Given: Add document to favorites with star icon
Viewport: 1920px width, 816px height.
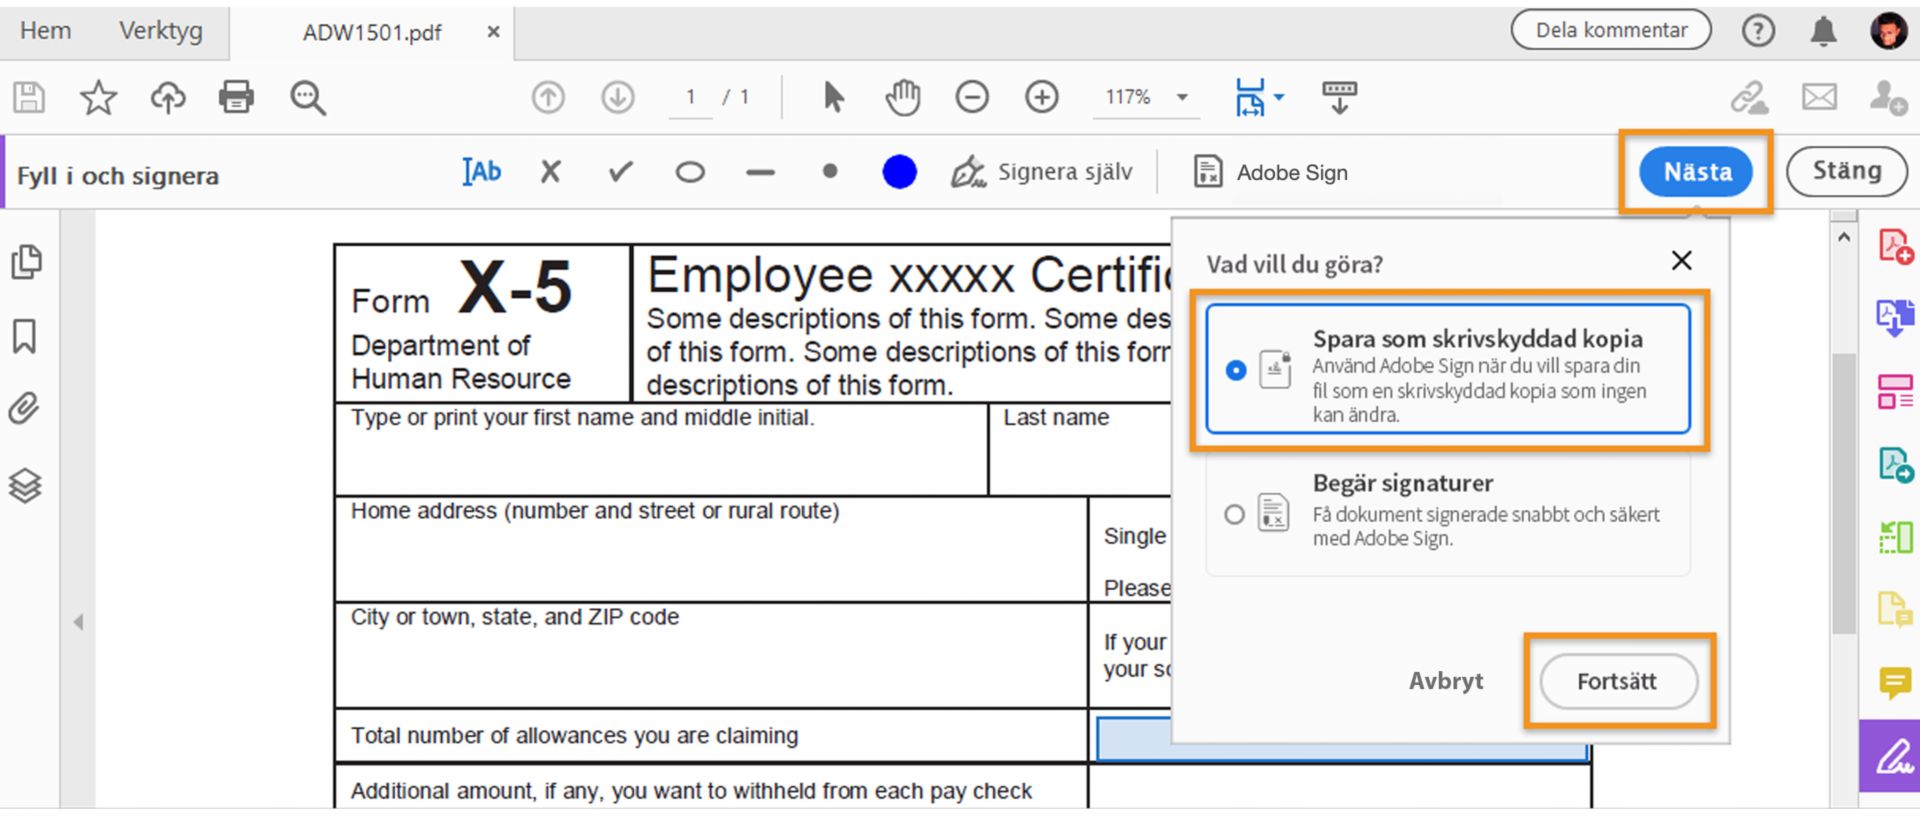Looking at the screenshot, I should [98, 97].
